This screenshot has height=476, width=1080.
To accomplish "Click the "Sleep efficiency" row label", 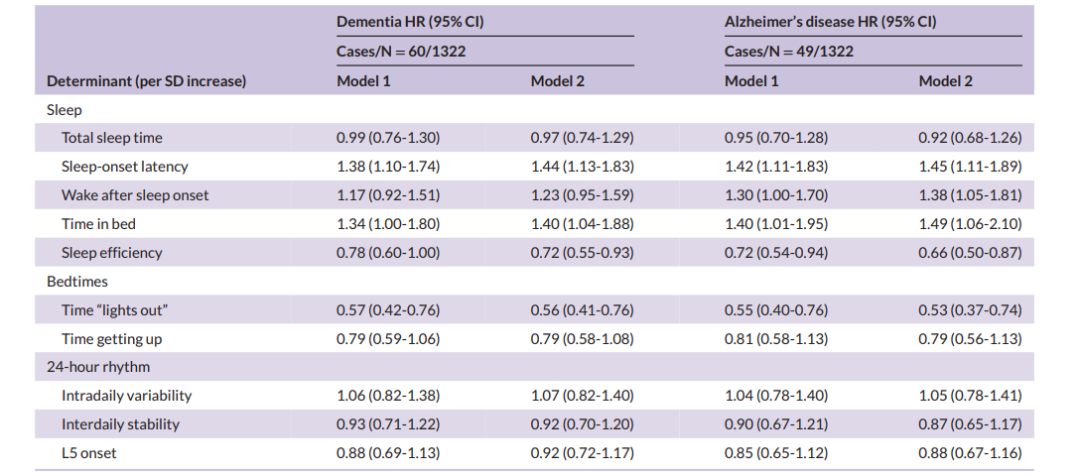I will 111,253.
